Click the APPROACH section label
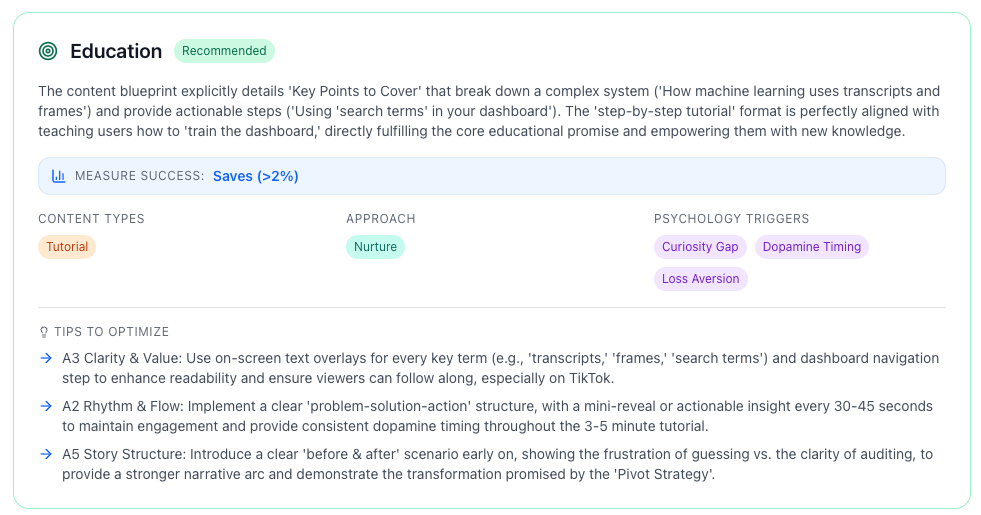981x515 pixels. coord(380,219)
